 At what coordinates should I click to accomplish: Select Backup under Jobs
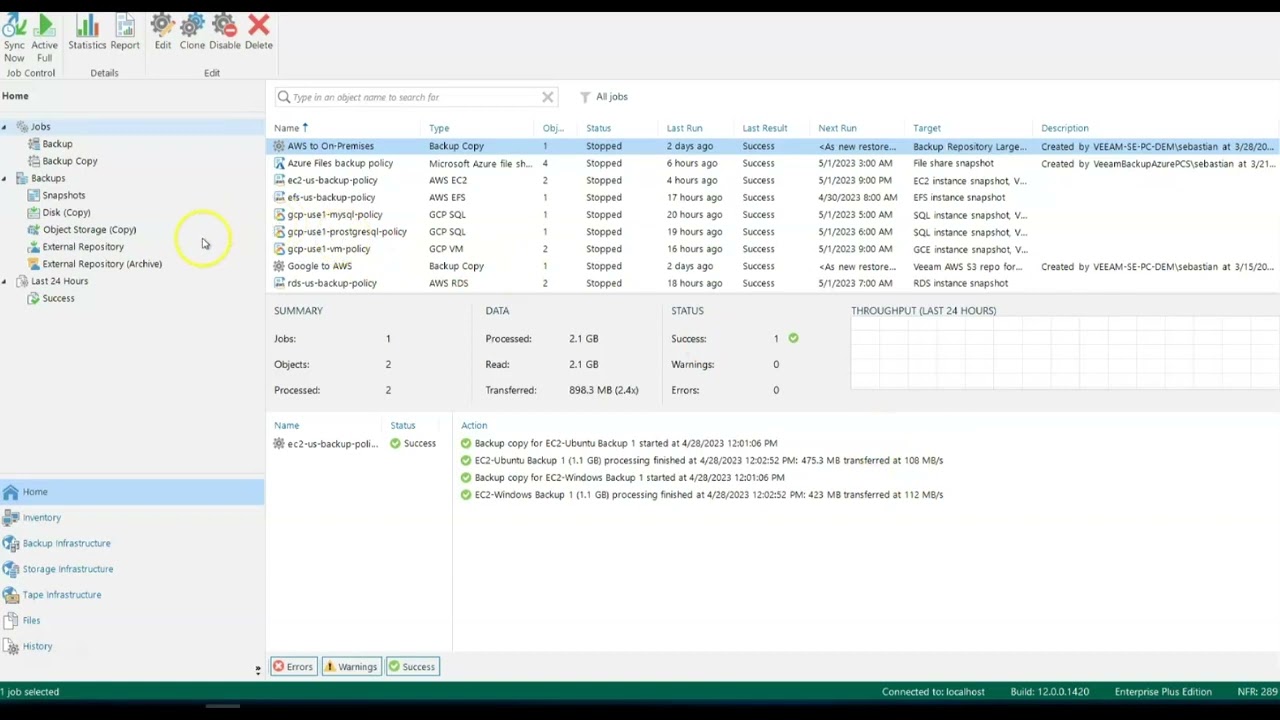[57, 144]
